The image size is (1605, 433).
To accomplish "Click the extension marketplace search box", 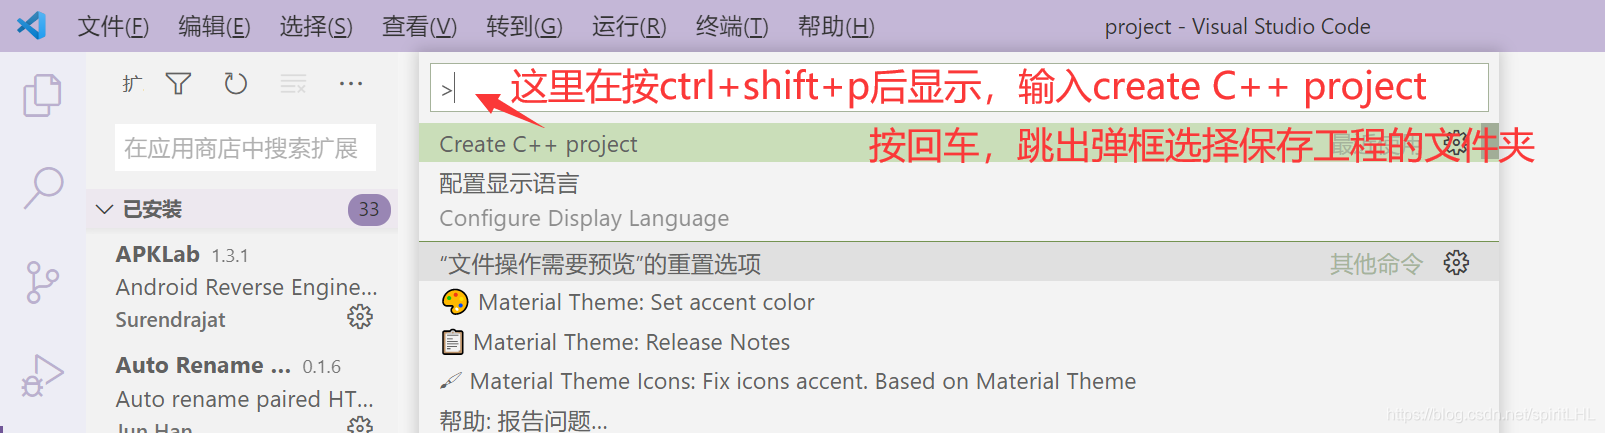I will coord(245,148).
